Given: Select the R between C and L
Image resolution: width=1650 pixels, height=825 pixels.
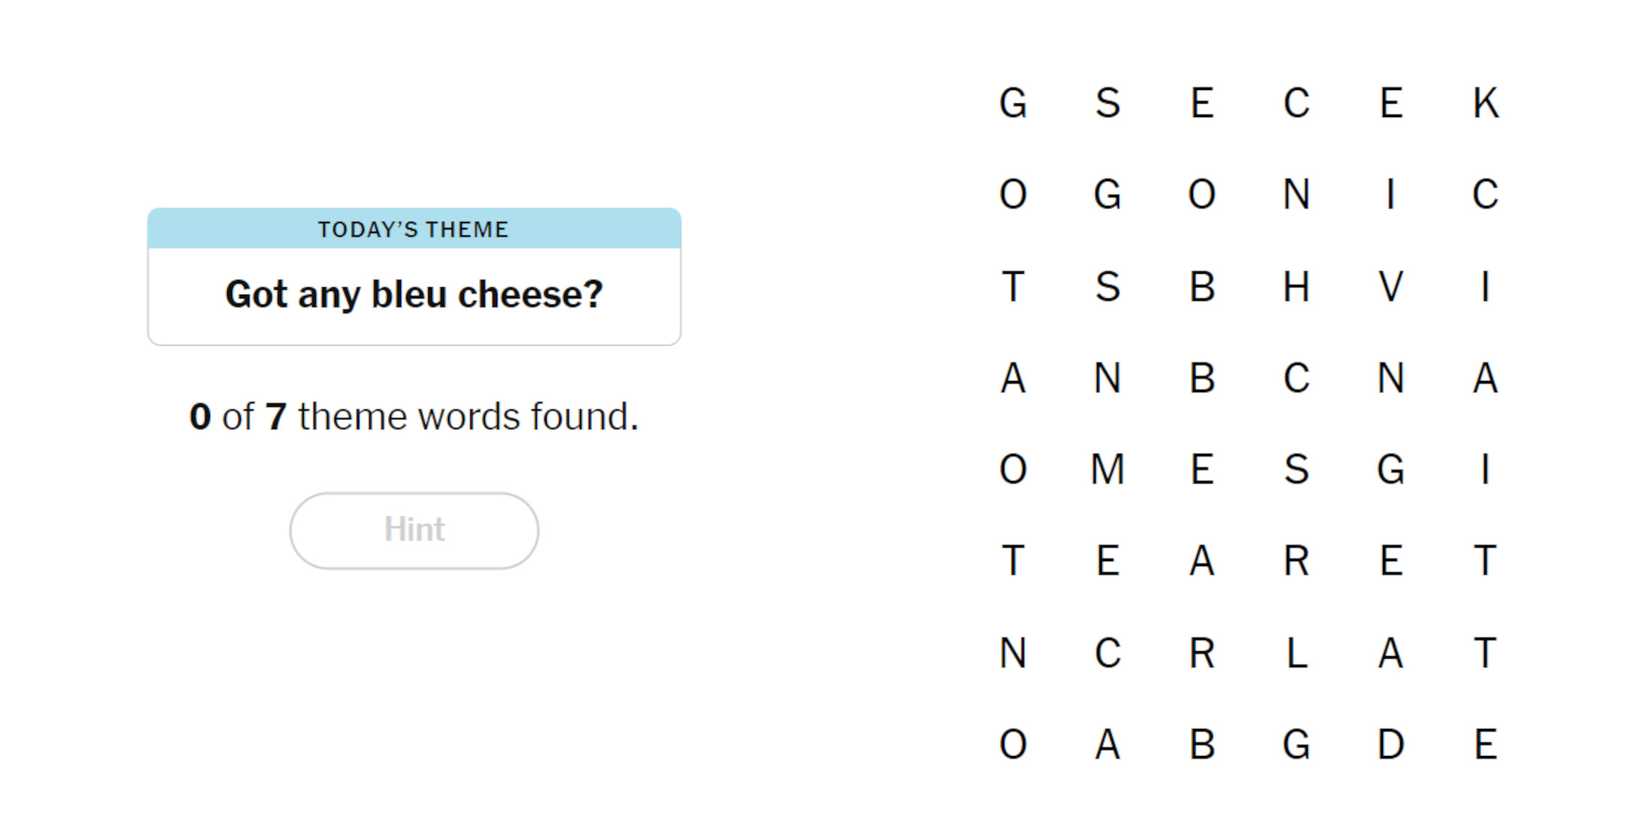Looking at the screenshot, I should pyautogui.click(x=1202, y=653).
